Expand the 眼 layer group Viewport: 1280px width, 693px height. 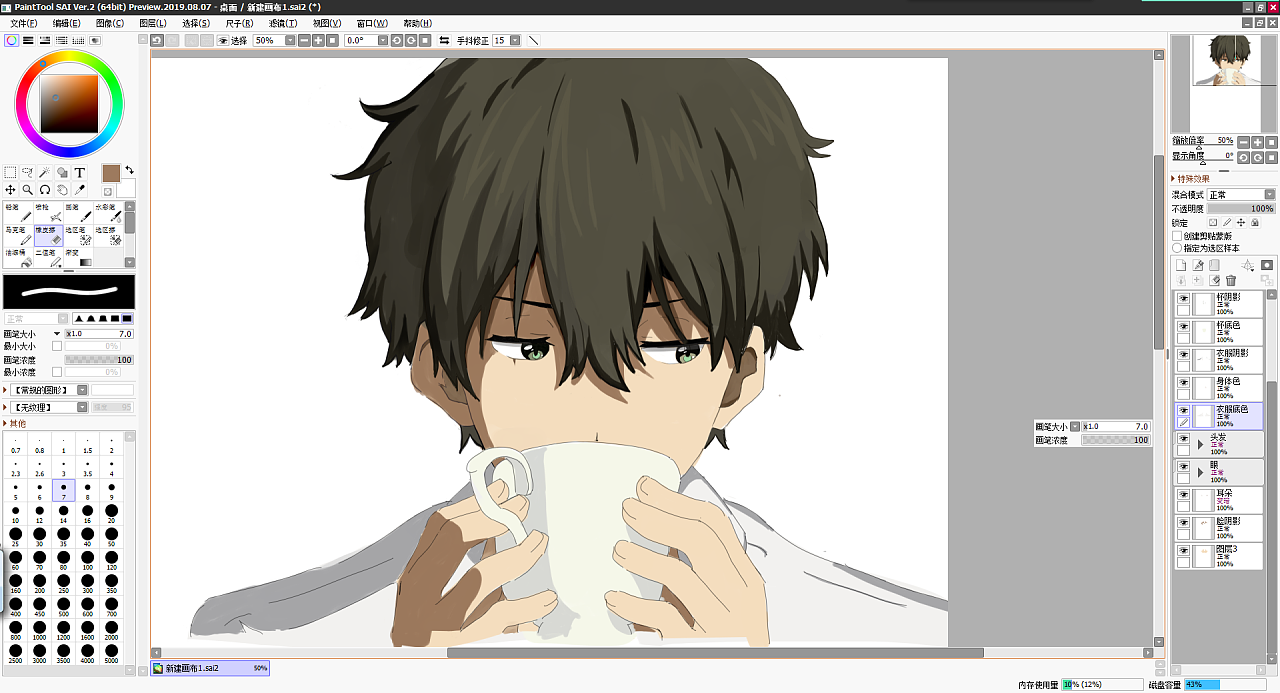(1201, 472)
